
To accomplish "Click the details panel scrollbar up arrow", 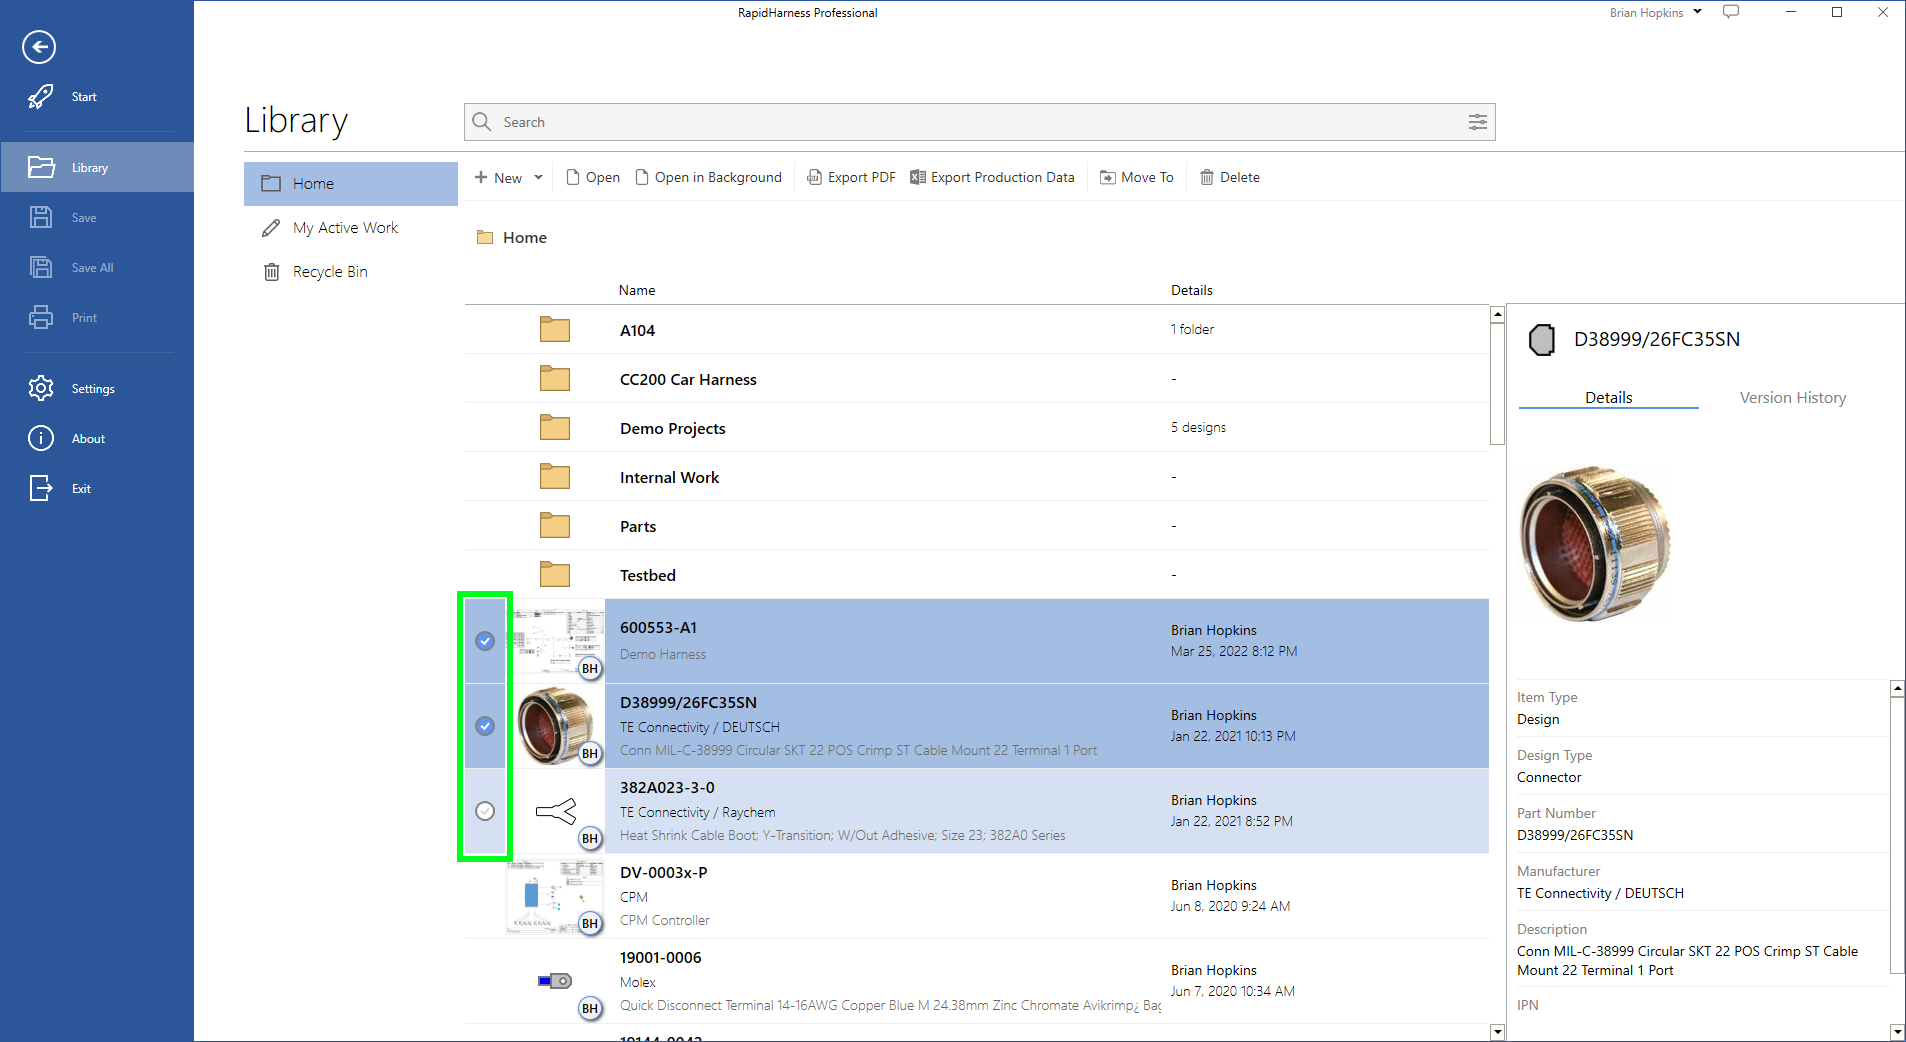I will click(x=1897, y=689).
